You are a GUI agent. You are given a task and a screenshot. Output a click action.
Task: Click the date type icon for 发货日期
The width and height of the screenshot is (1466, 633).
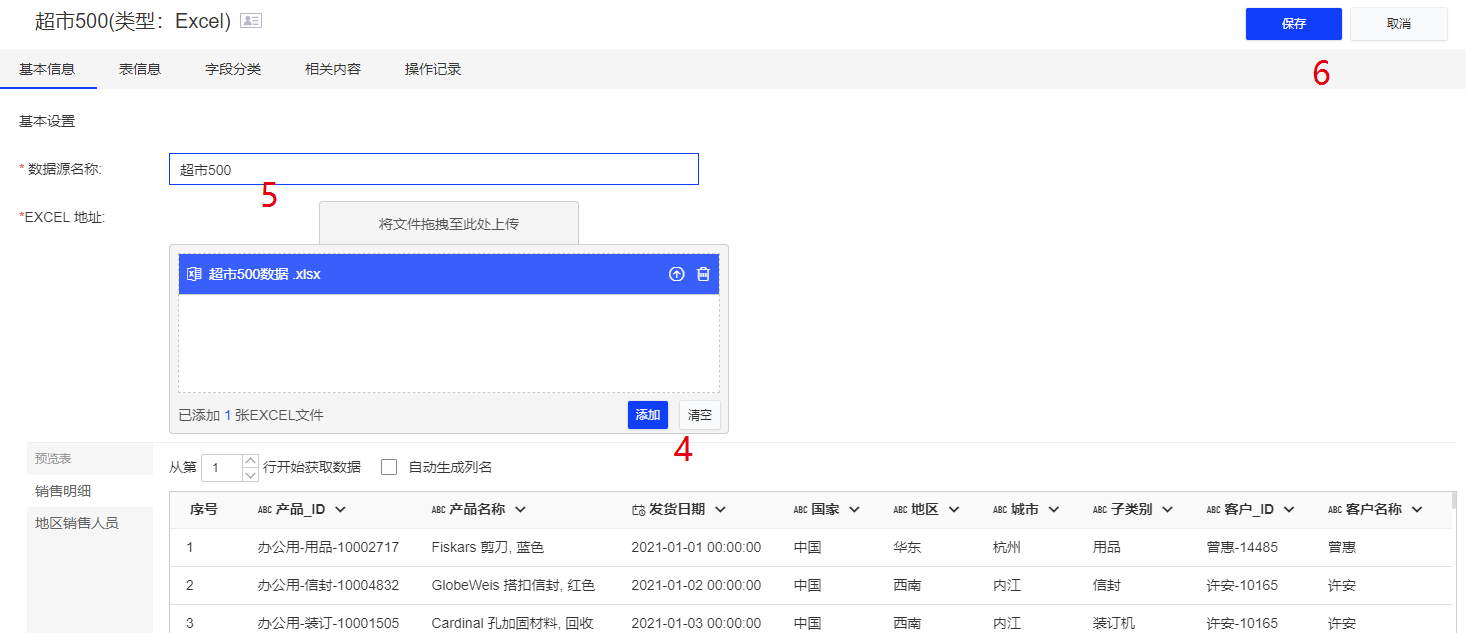tap(638, 510)
